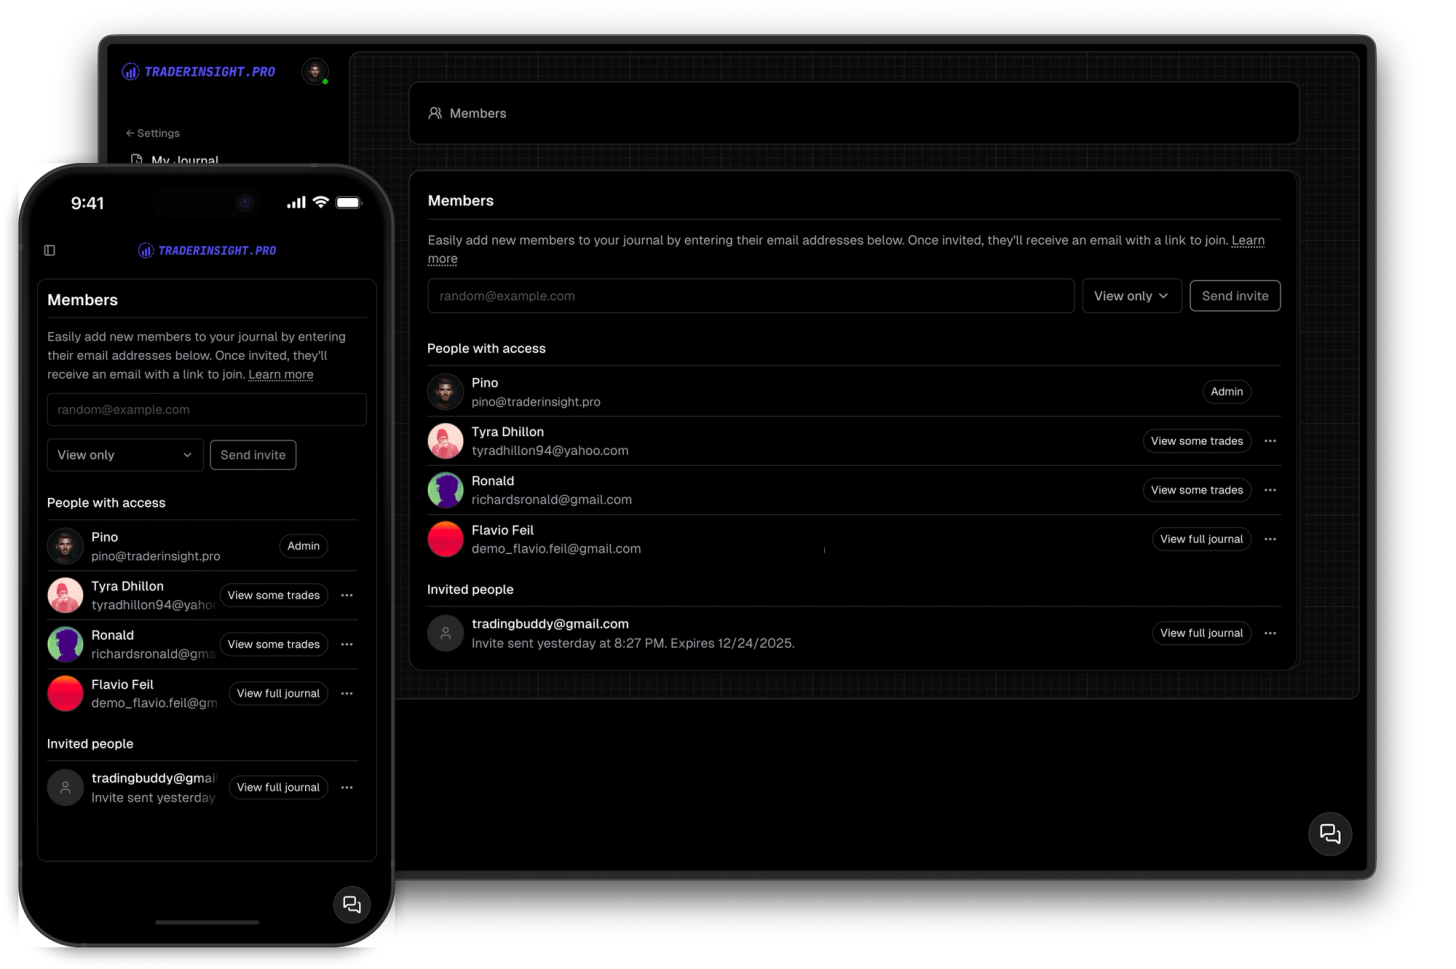1456x969 pixels.
Task: Click Pino's avatar in the top navigation bar
Action: (x=315, y=71)
